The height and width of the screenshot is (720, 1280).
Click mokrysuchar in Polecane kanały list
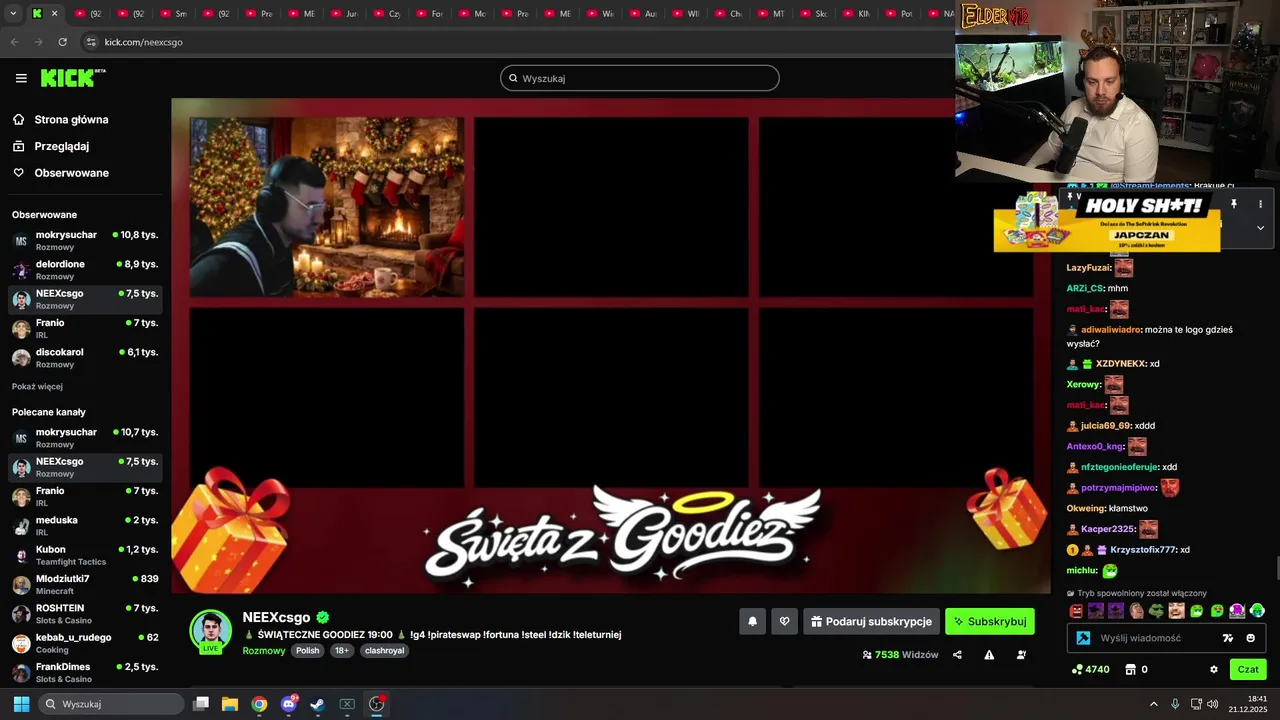(85, 438)
